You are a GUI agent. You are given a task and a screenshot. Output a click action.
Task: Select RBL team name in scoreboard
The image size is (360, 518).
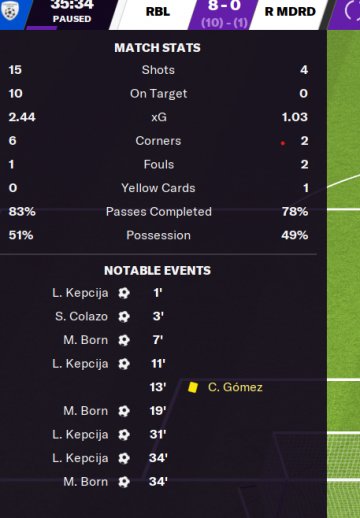click(158, 12)
